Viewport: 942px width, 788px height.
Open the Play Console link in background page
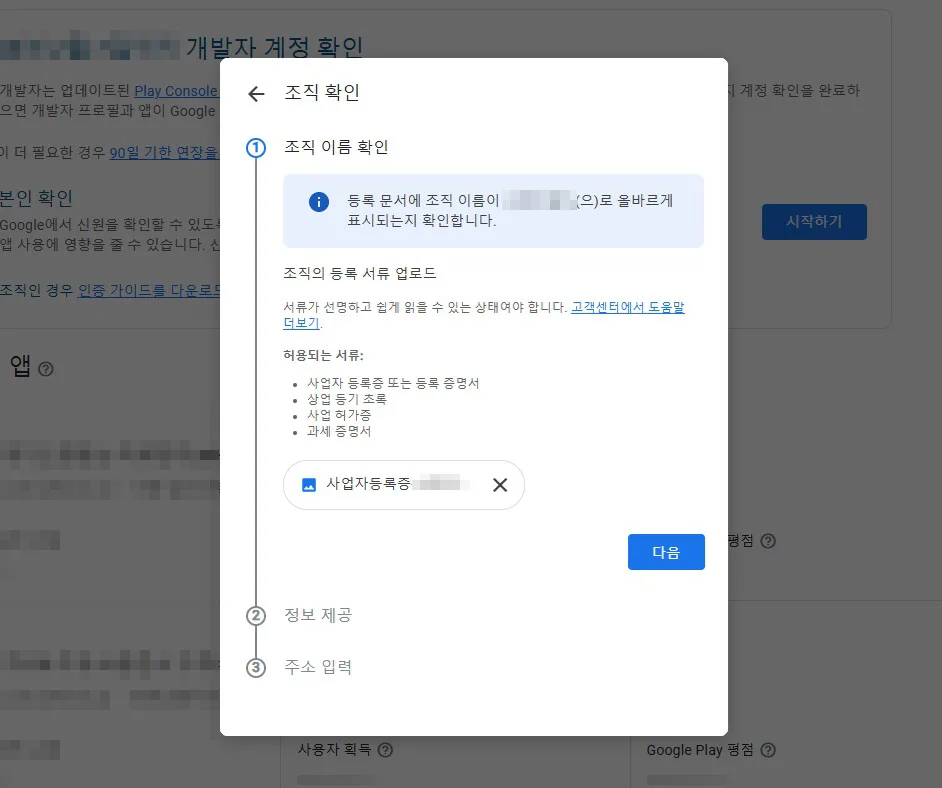(176, 91)
